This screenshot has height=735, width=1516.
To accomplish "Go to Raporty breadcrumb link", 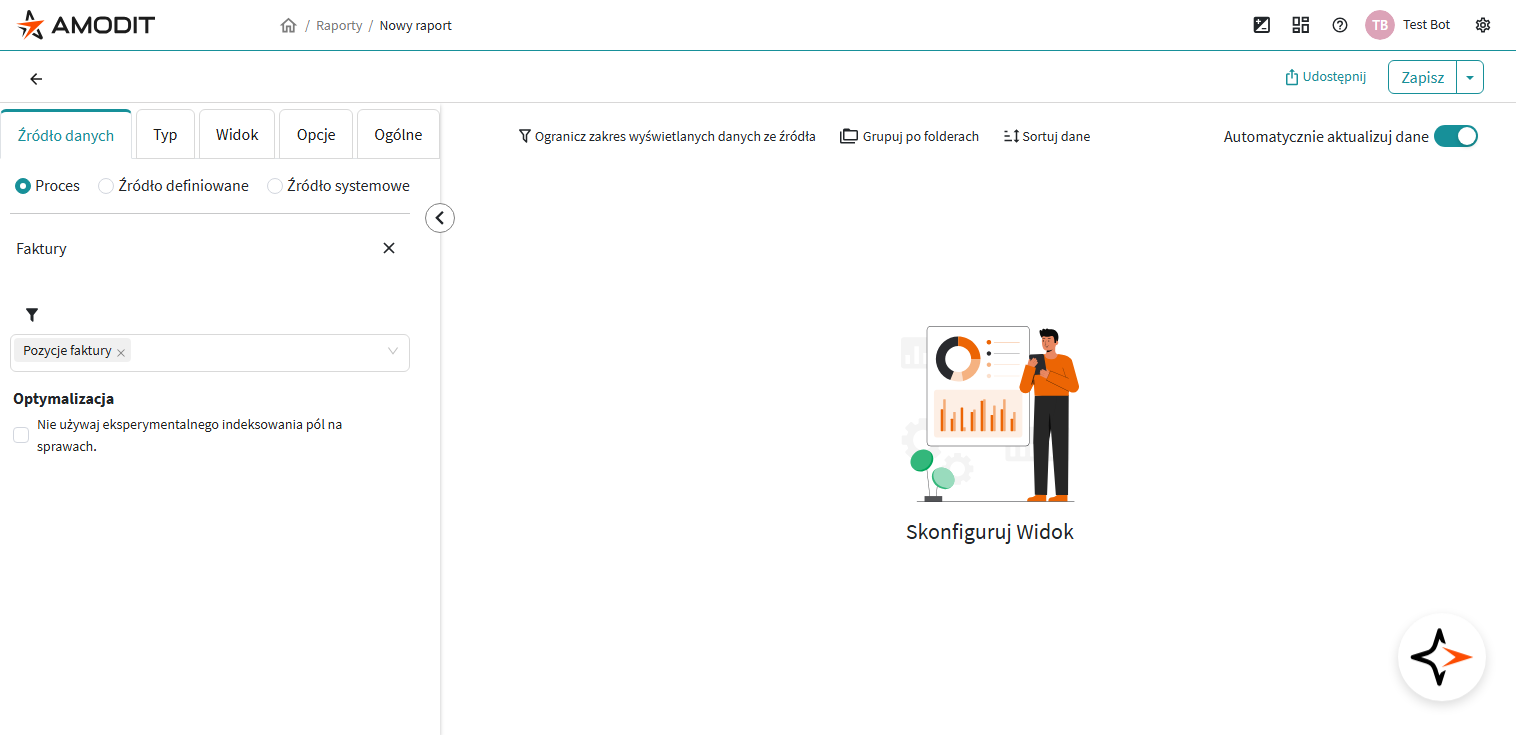I will 339,26.
